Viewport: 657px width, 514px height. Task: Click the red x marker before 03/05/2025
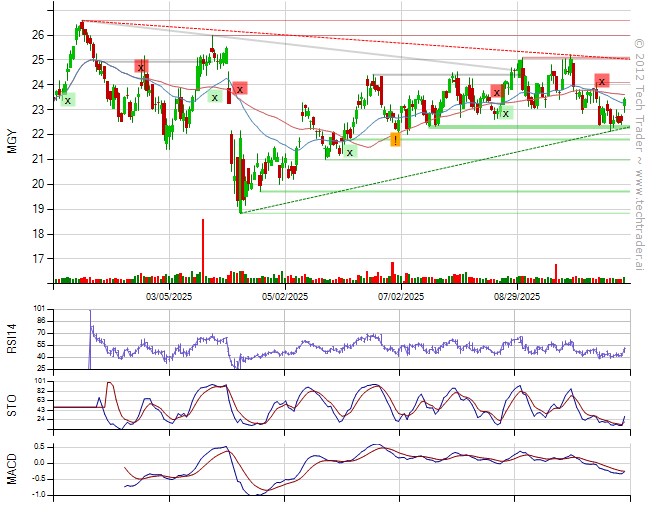tap(142, 67)
